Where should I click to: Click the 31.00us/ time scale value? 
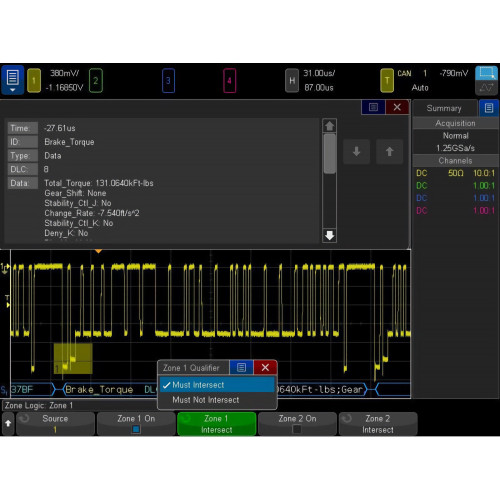(319, 73)
